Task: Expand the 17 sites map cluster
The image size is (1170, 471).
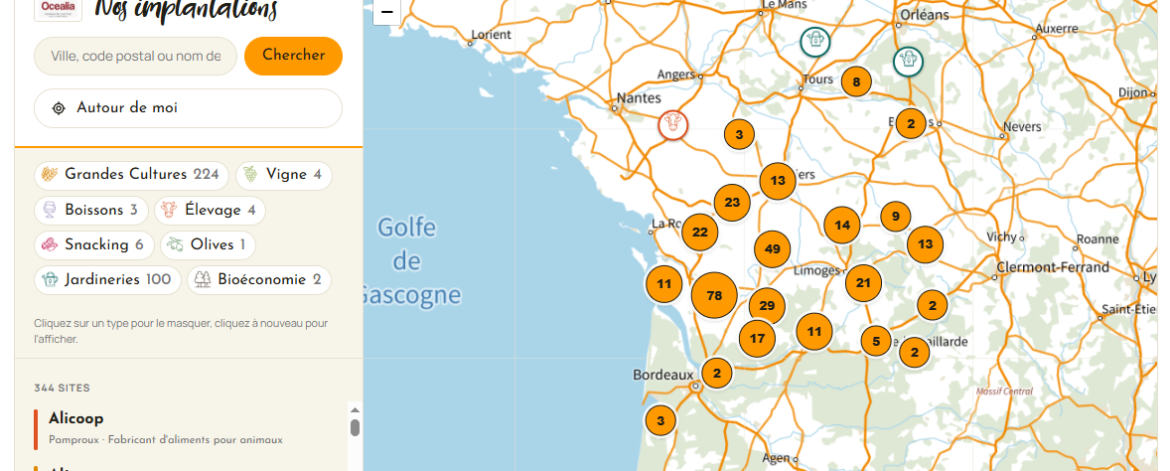Action: point(757,338)
